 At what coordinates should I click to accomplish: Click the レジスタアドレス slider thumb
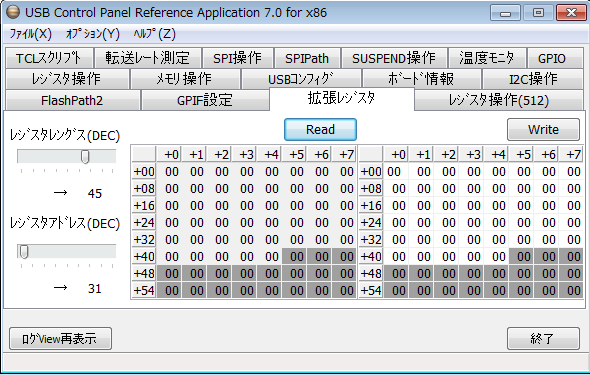coord(24,252)
